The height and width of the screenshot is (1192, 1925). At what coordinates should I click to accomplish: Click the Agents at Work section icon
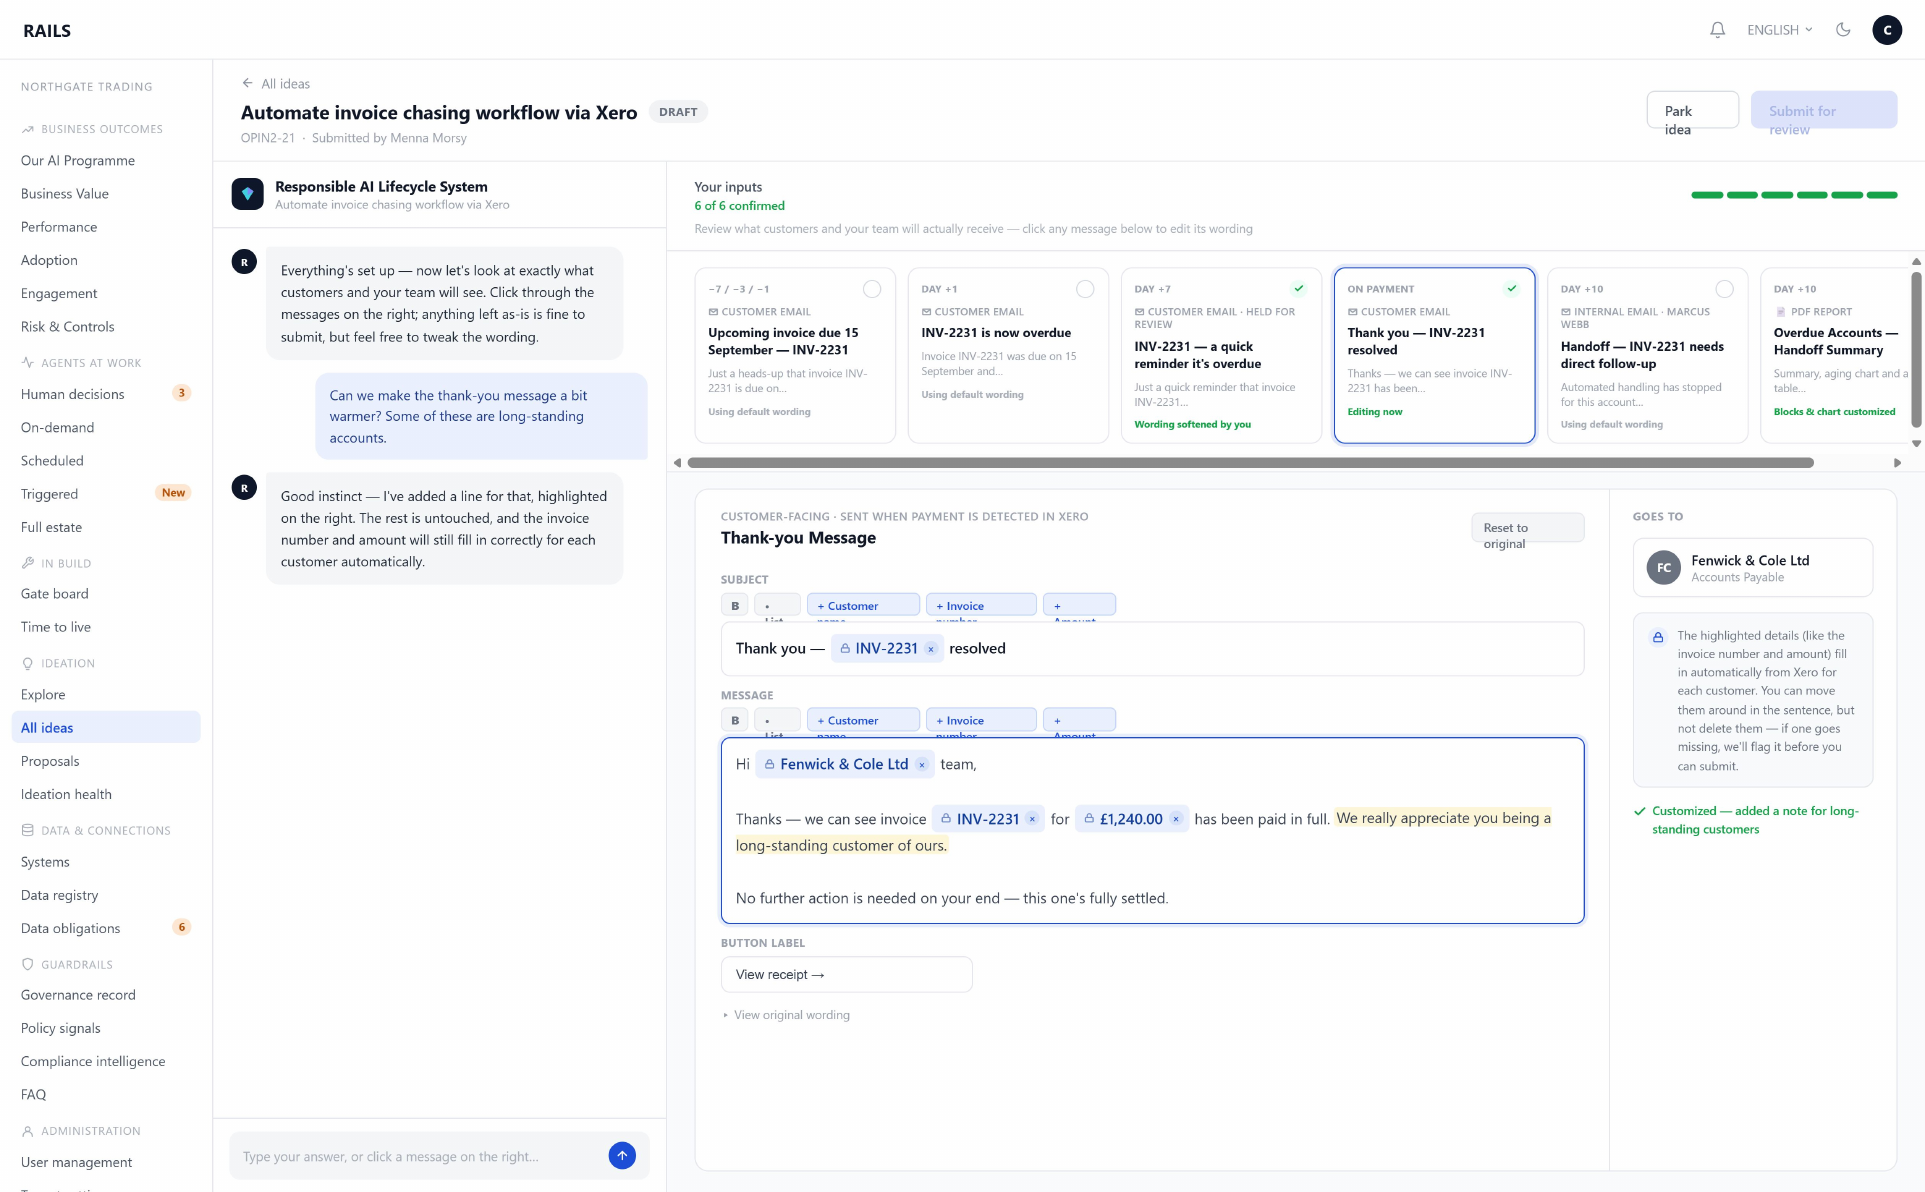pos(28,363)
